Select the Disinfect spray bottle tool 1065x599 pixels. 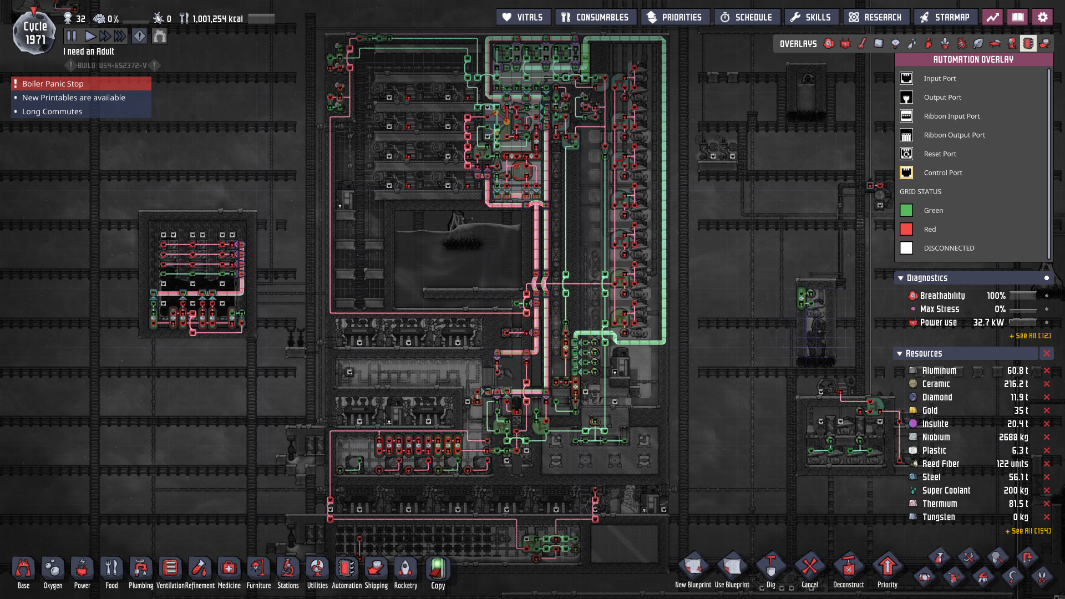(940, 558)
